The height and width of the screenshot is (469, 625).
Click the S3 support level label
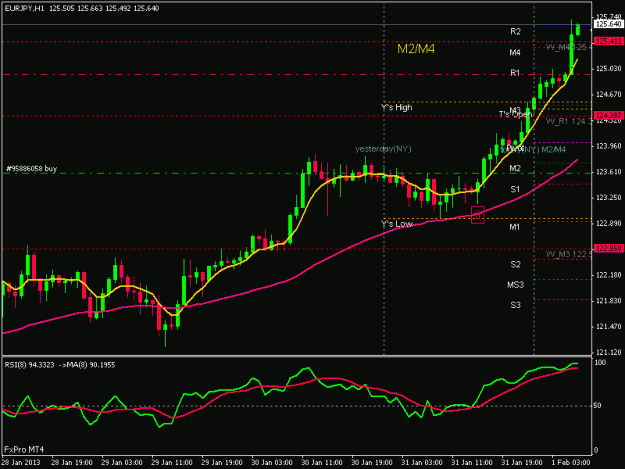(x=515, y=305)
